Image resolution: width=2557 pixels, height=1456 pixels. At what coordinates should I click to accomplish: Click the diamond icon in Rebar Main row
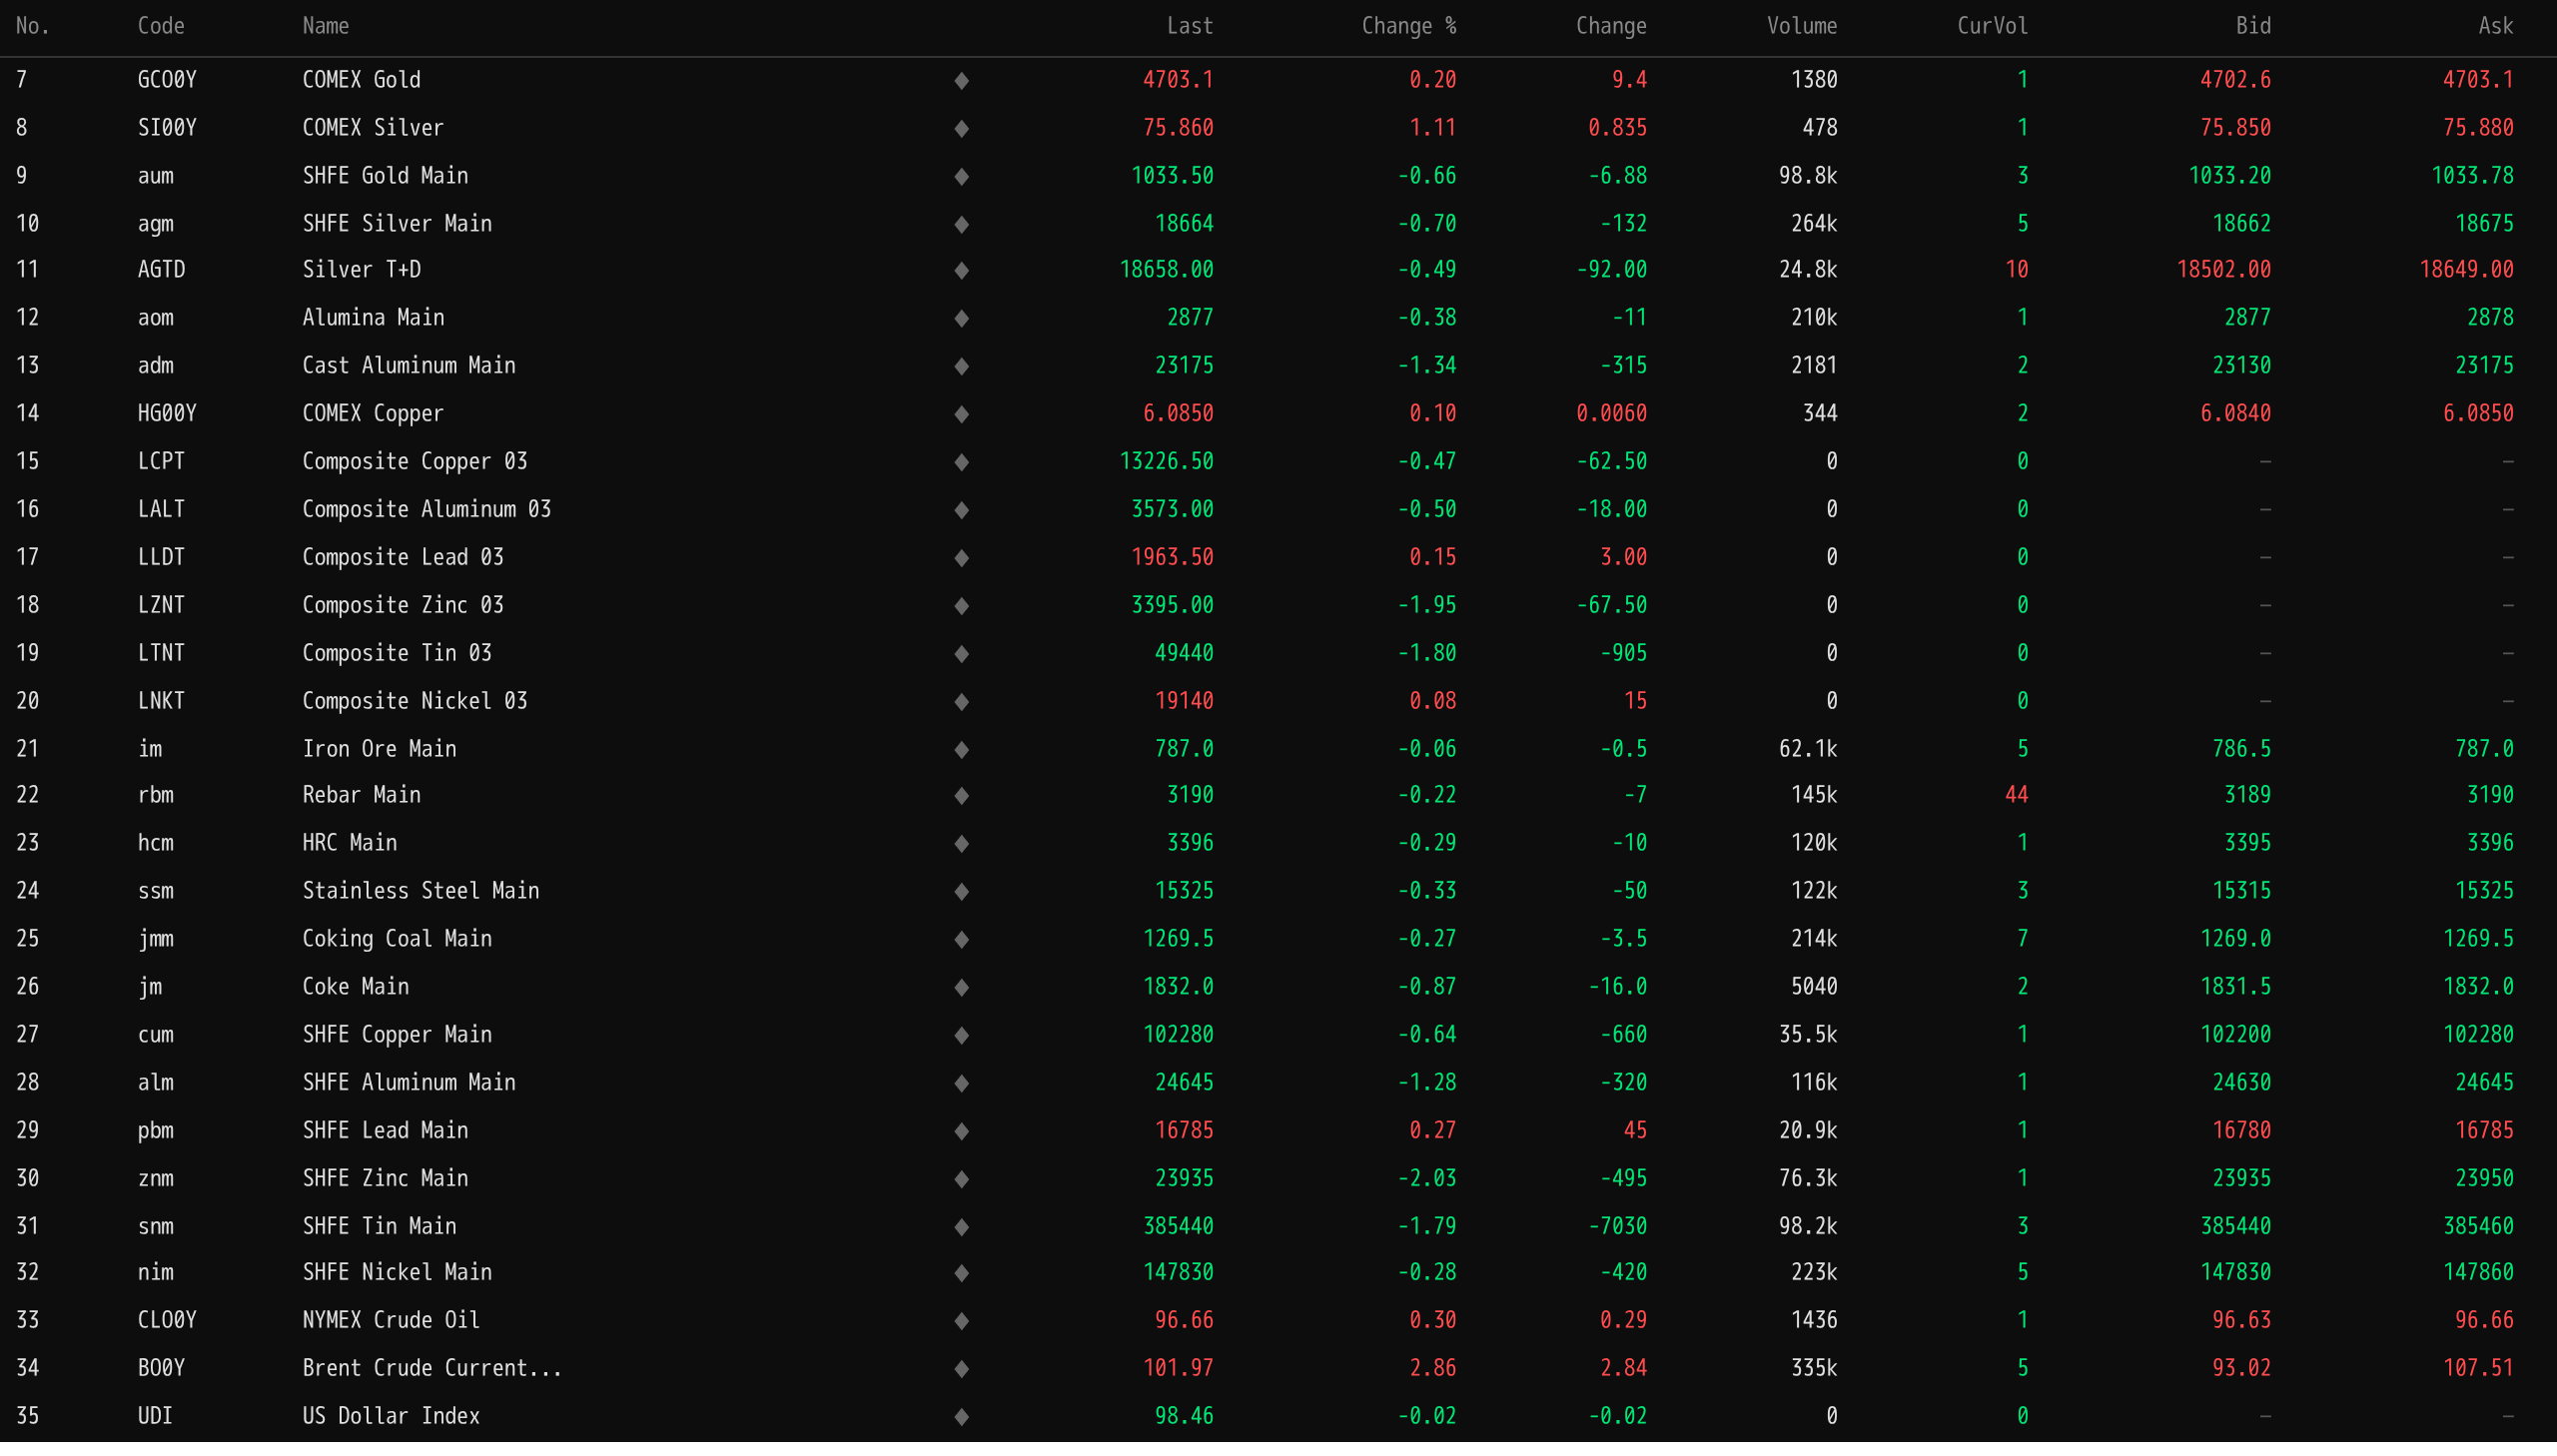point(961,796)
